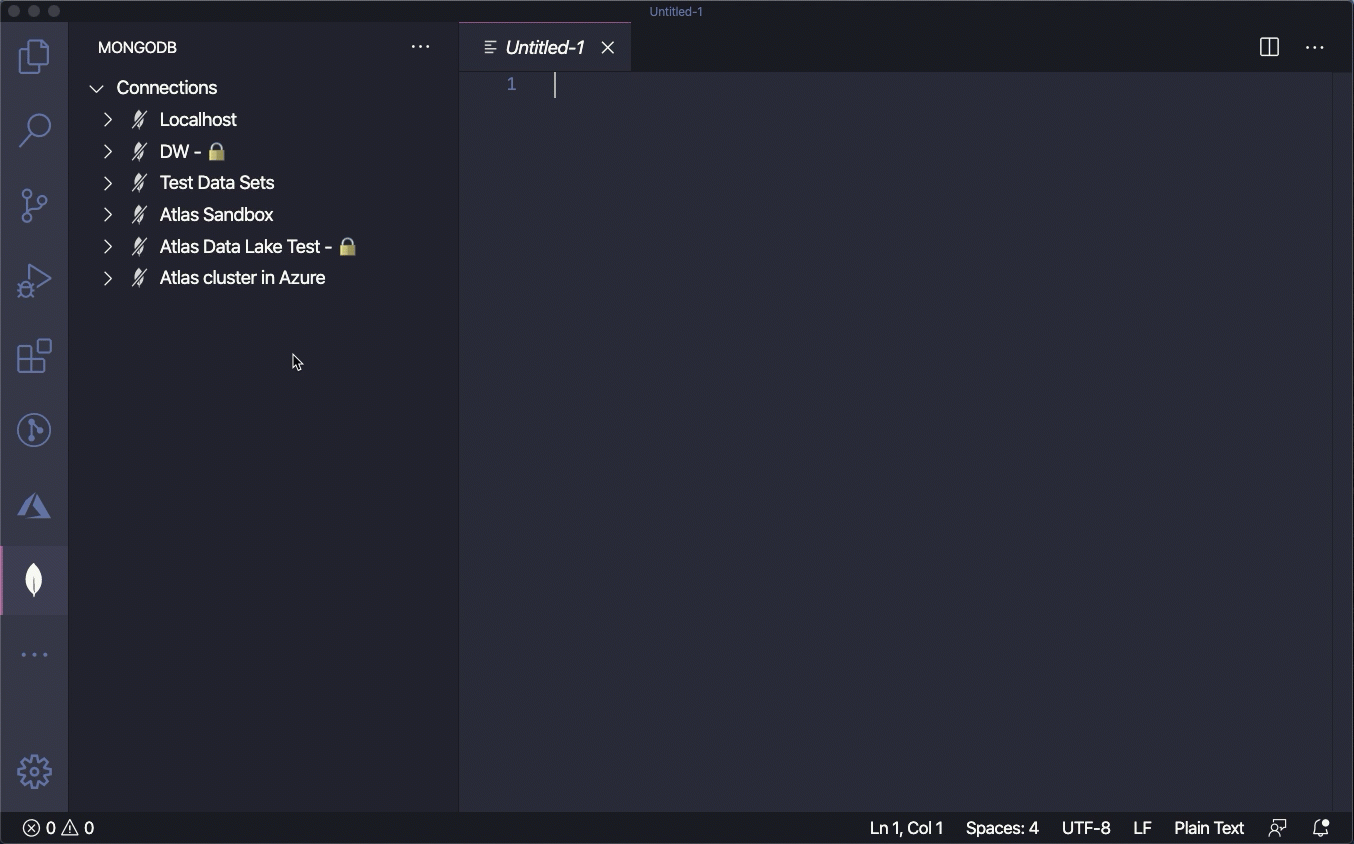Select the Test Data Sets connection
1354x844 pixels.
(x=217, y=183)
